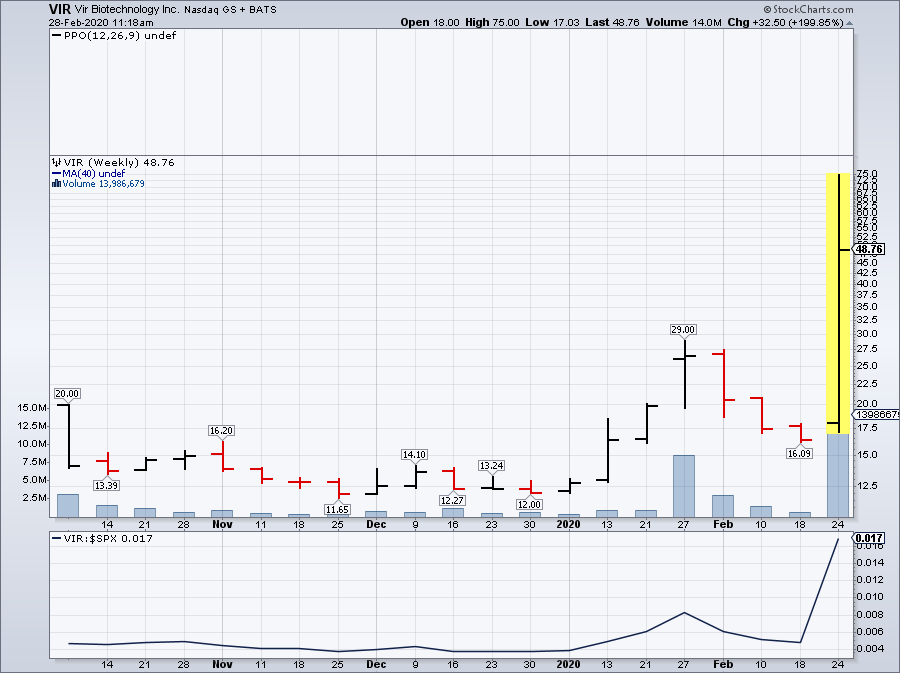The width and height of the screenshot is (900, 673).
Task: Click the 2020 label beneath the VIR:$SPX panel
Action: 568,664
